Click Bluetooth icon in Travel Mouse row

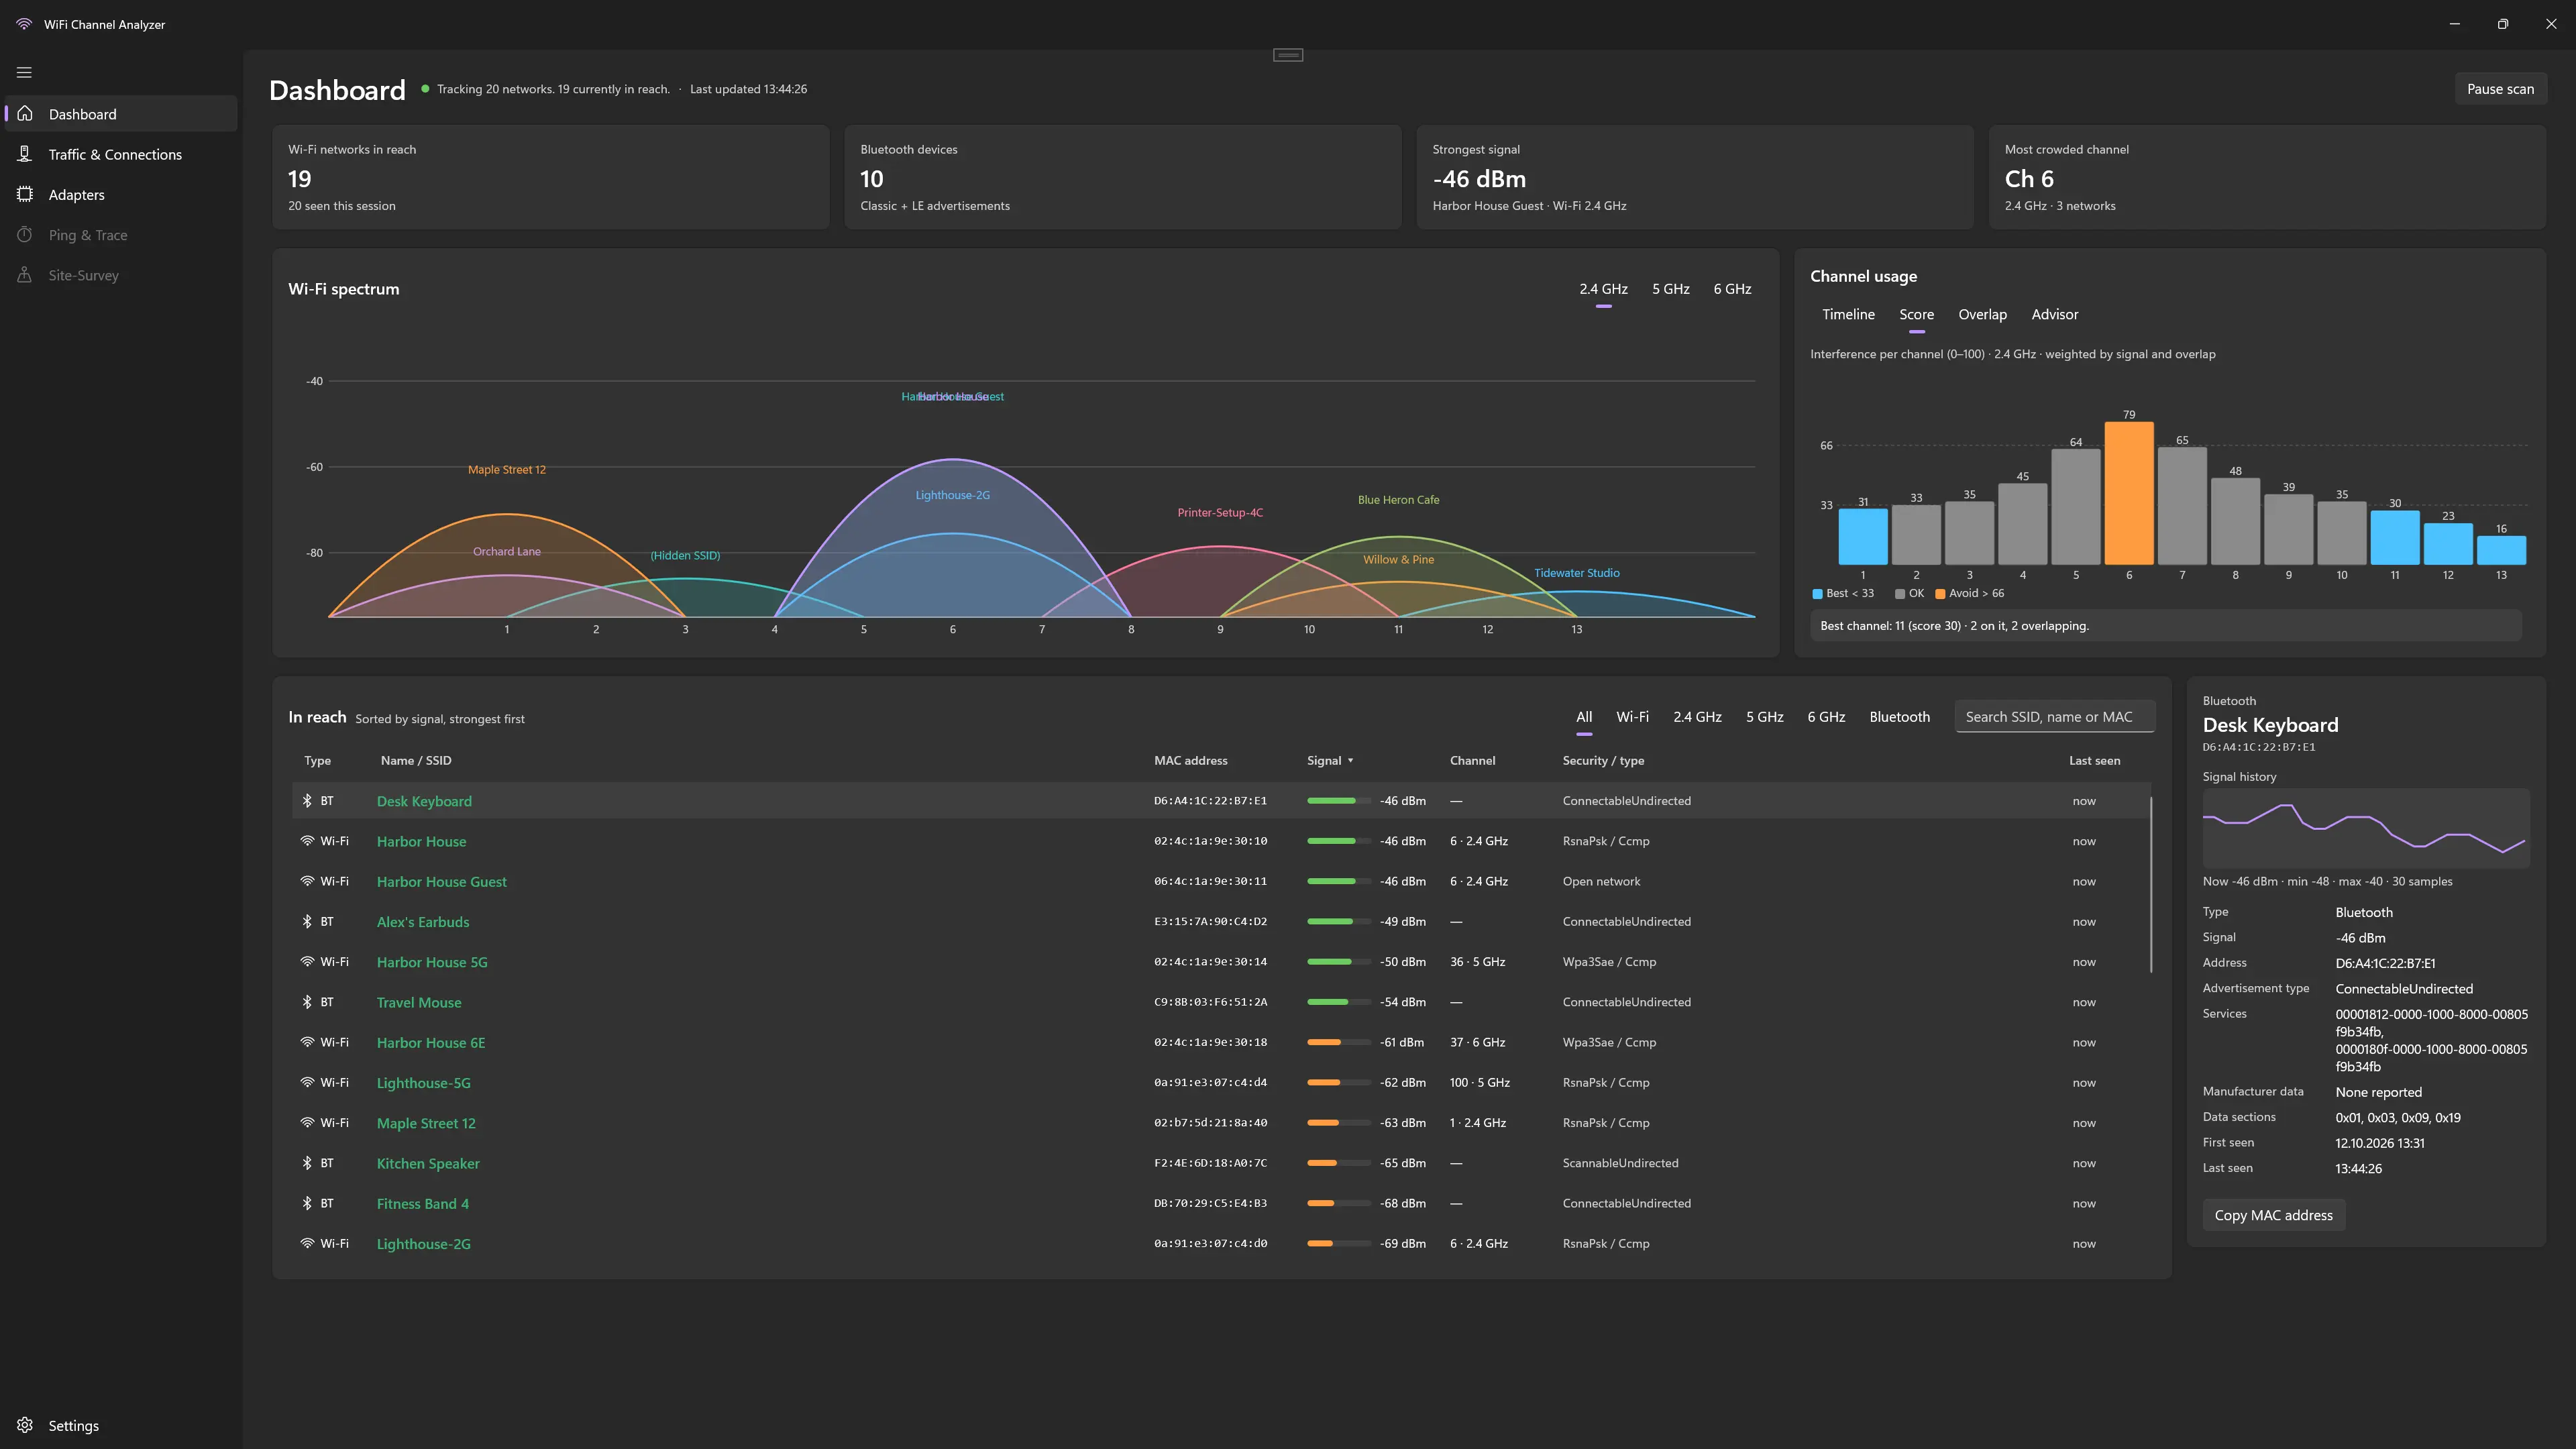[x=307, y=1002]
